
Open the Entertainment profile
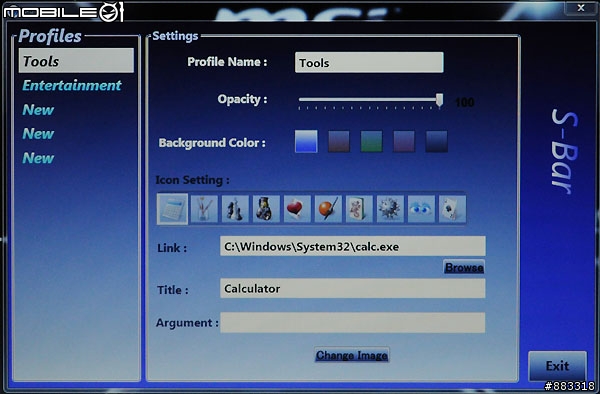point(72,85)
